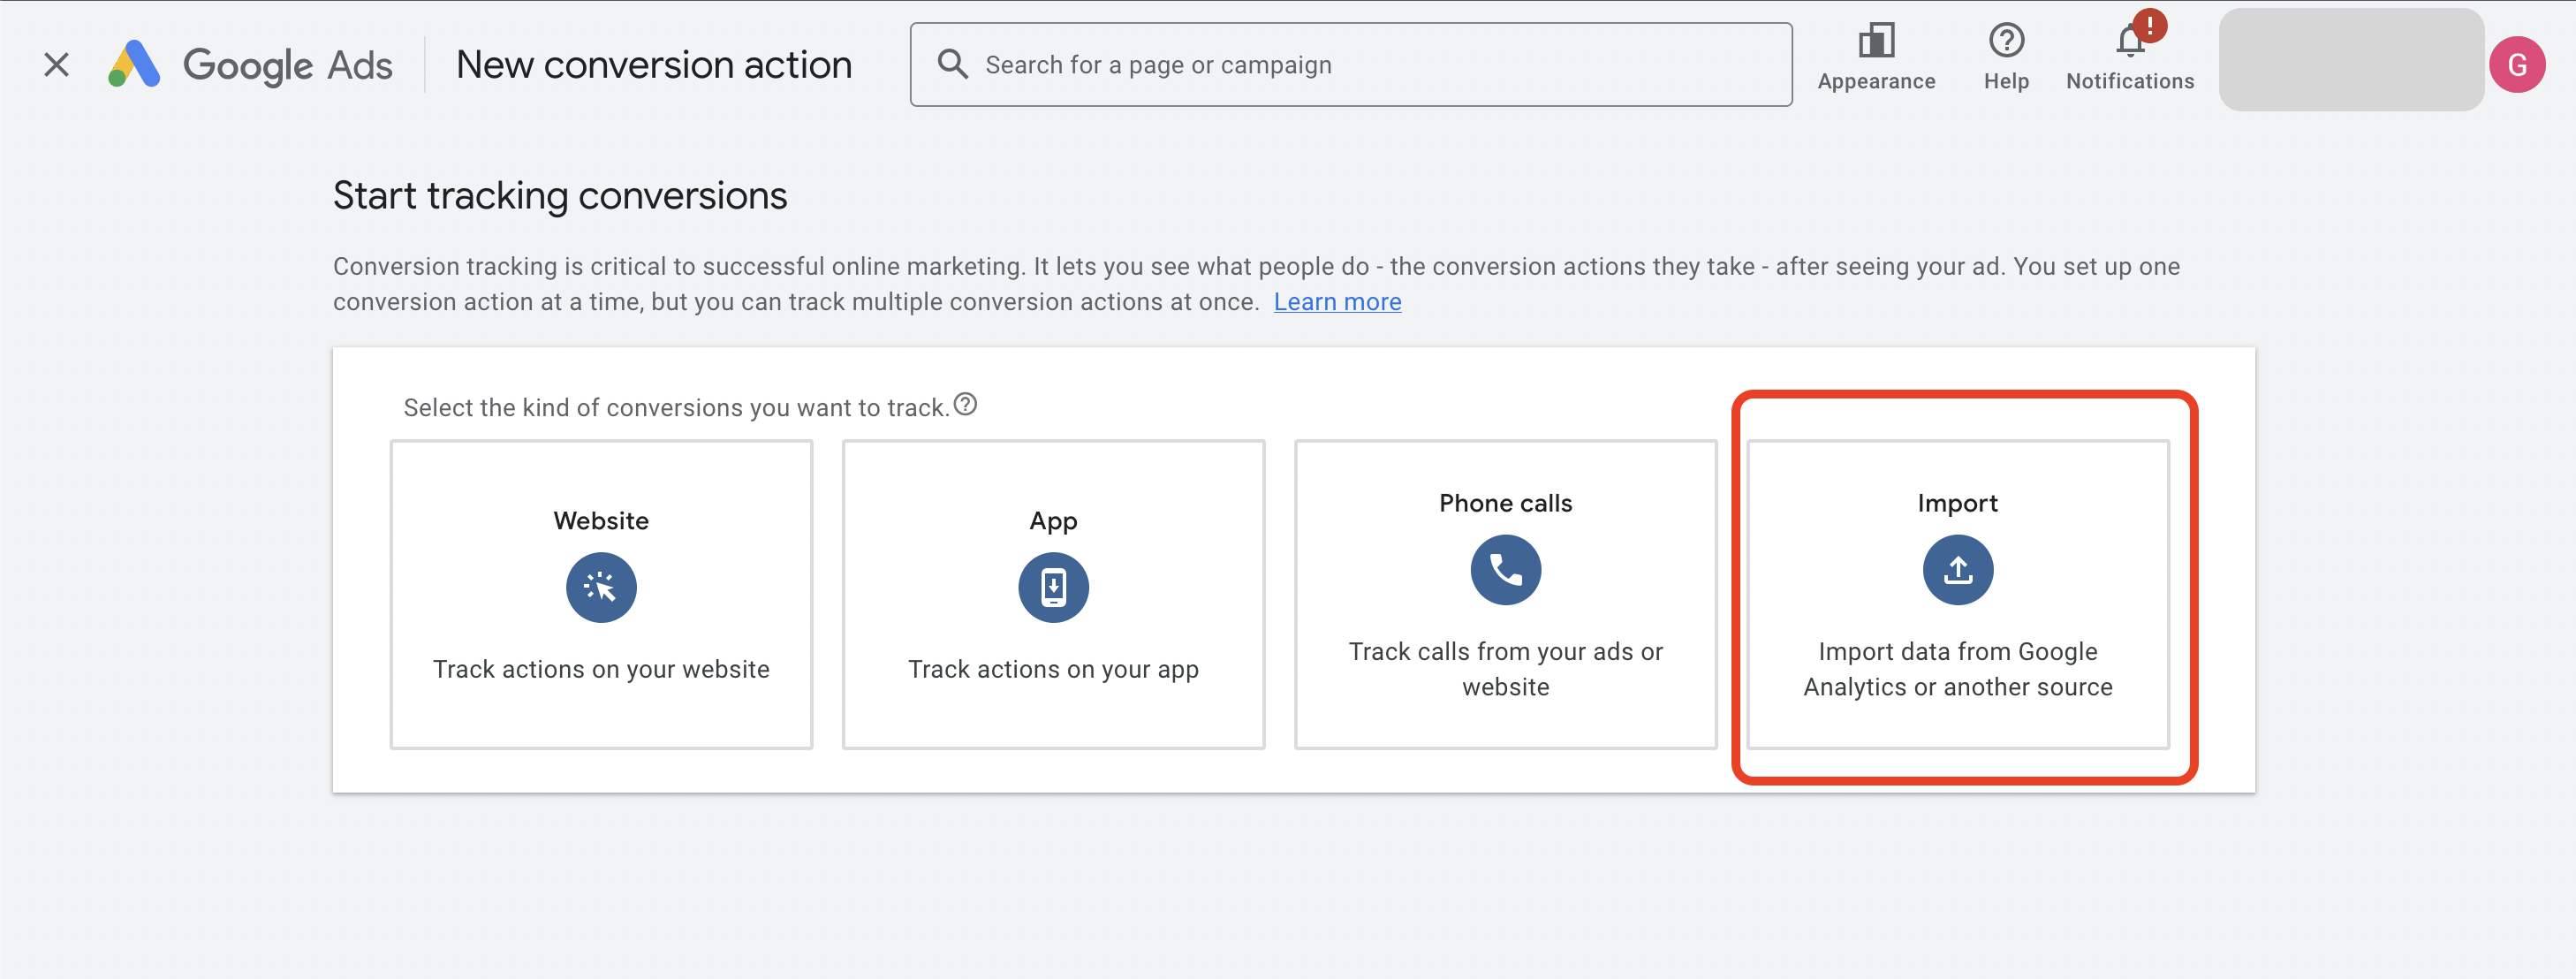Click the App download phone icon
Screen dimensions: 2576x979
point(1053,587)
